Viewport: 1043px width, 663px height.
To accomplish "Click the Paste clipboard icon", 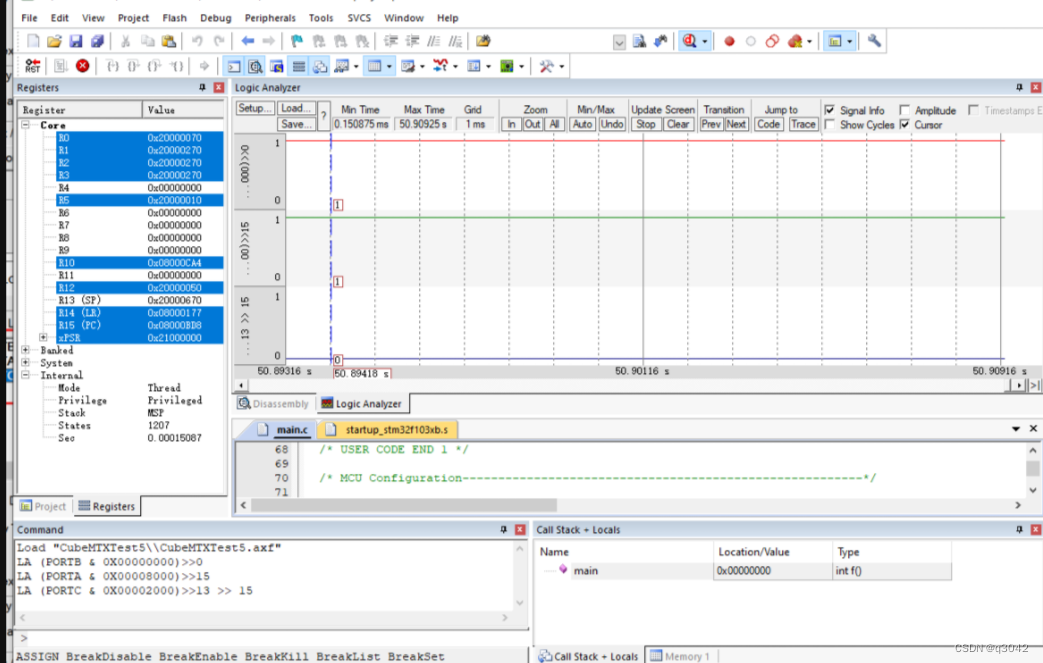I will point(169,41).
